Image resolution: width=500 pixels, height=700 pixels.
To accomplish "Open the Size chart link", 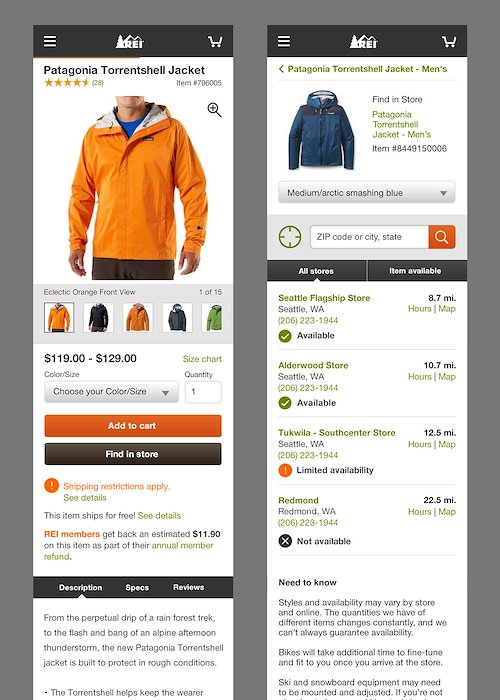I will [x=202, y=359].
